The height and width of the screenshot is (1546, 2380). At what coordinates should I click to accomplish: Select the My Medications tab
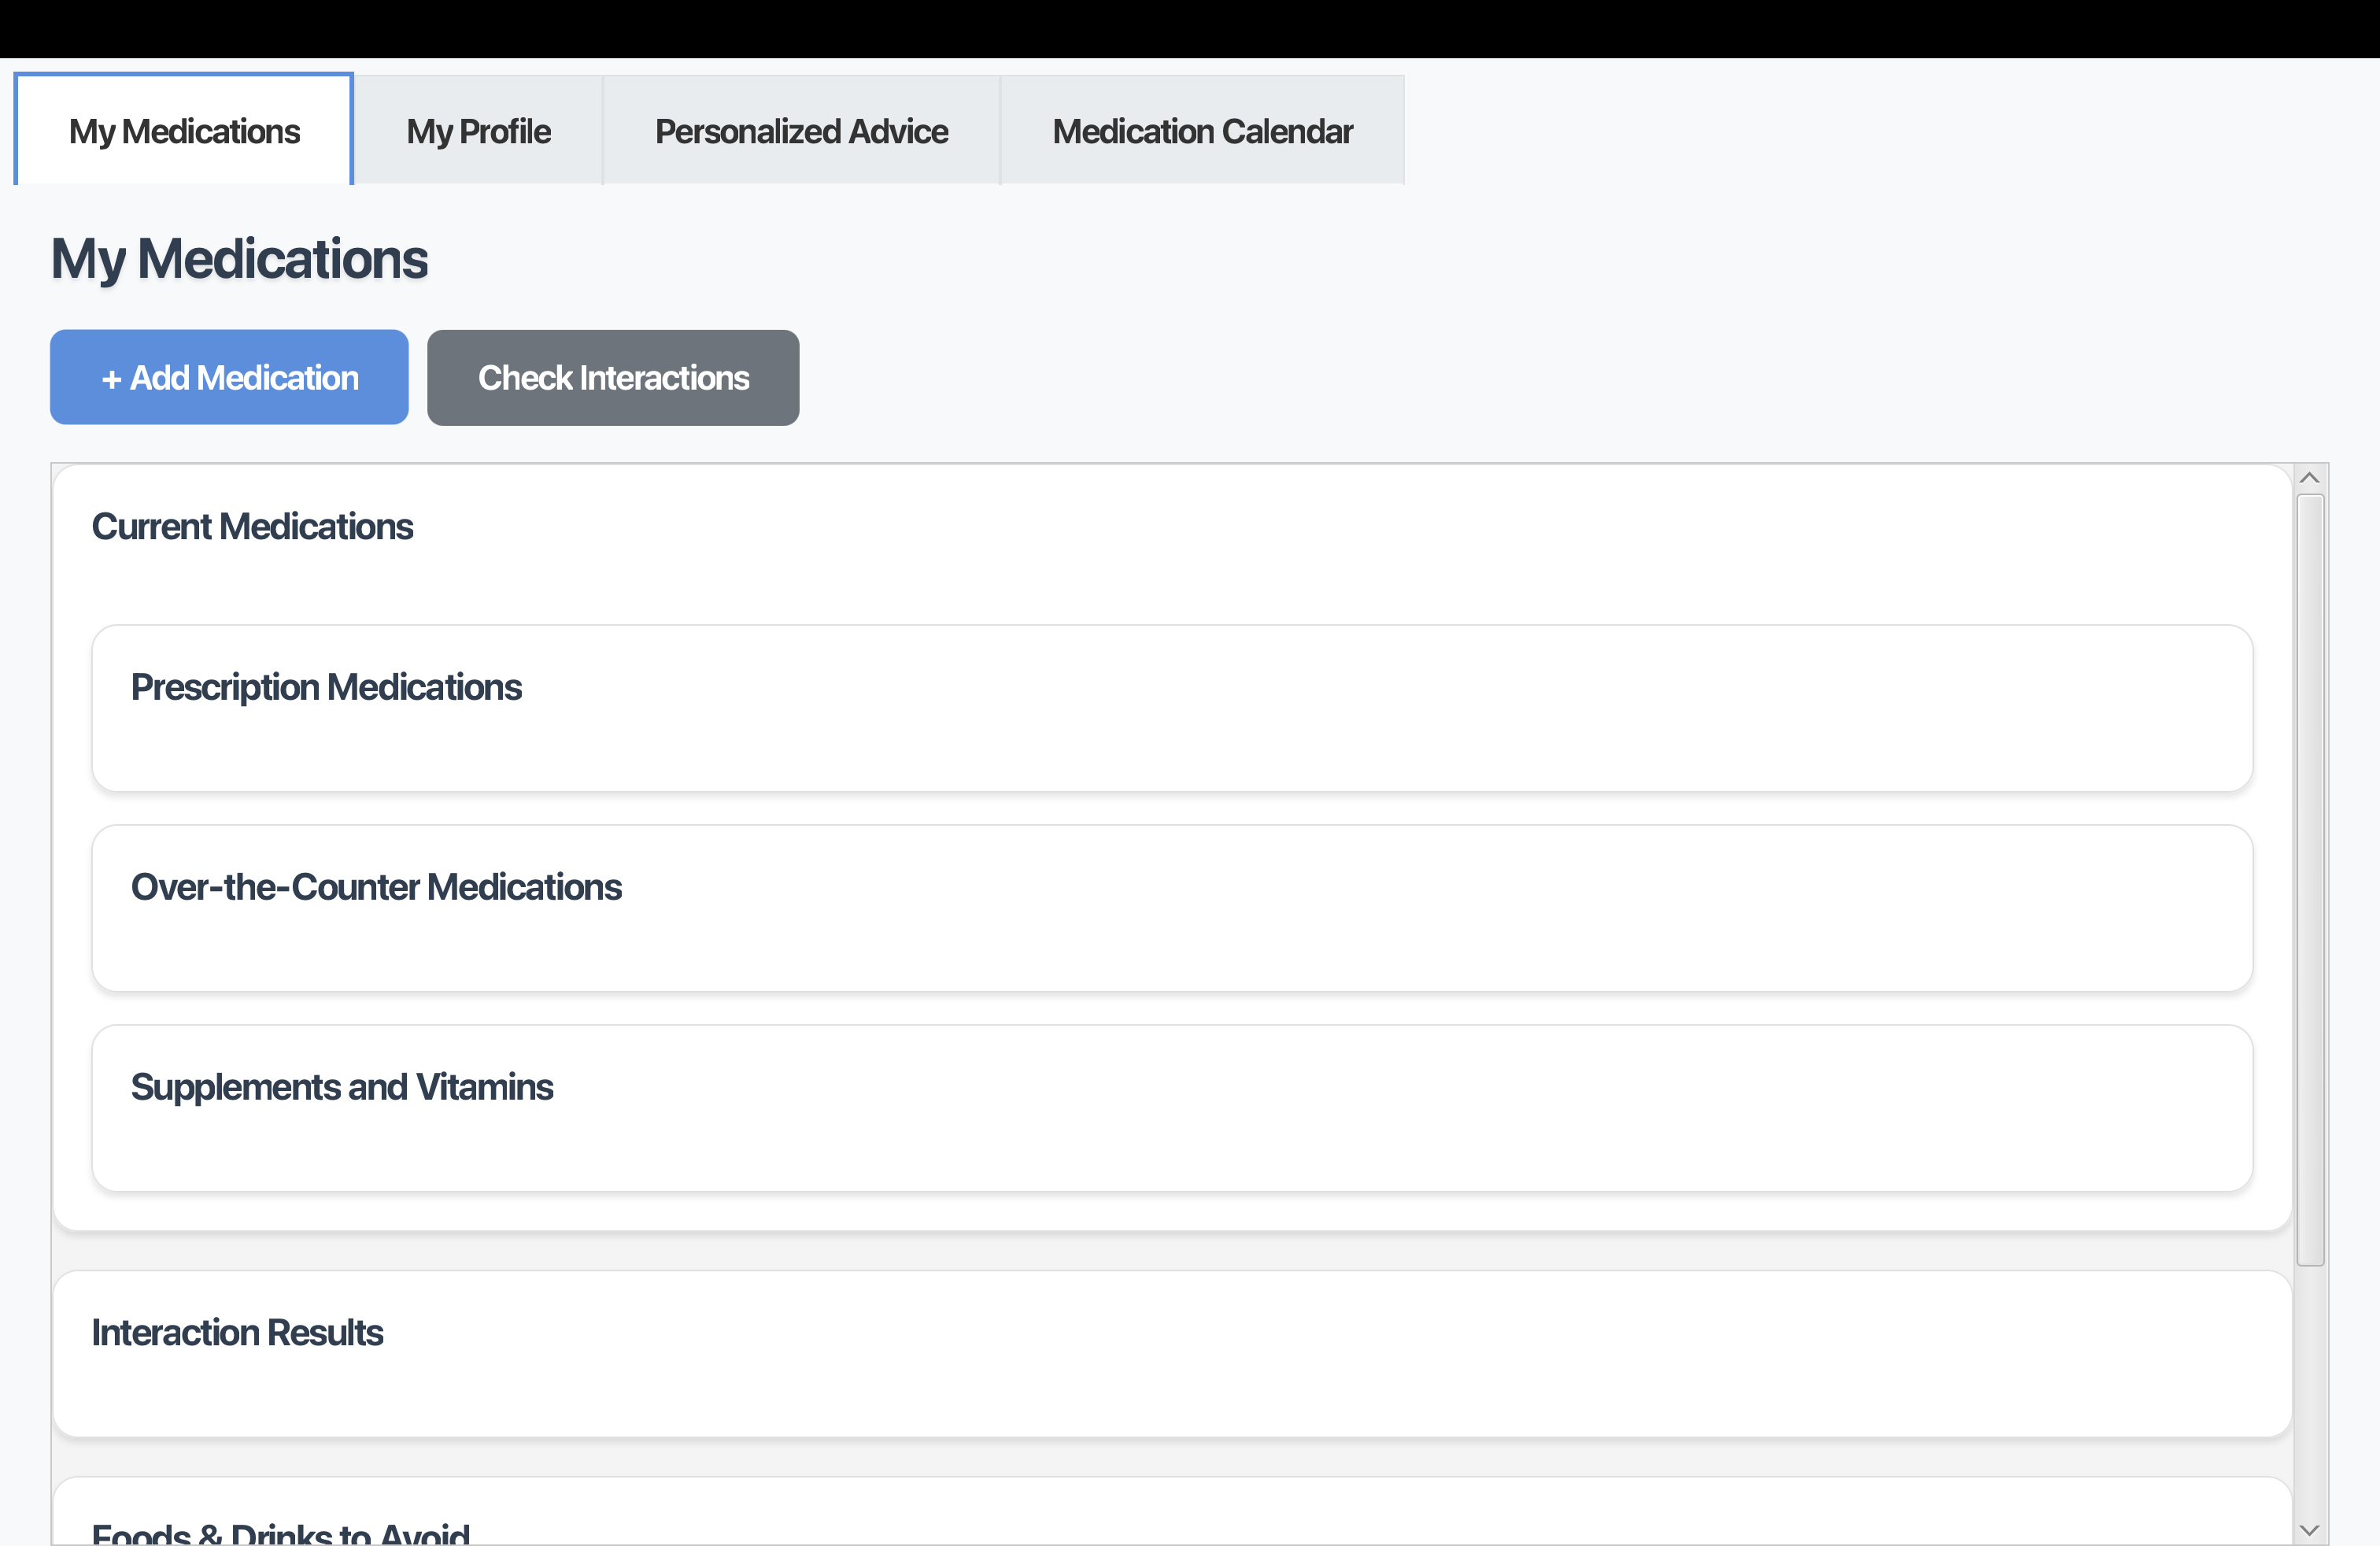(184, 131)
